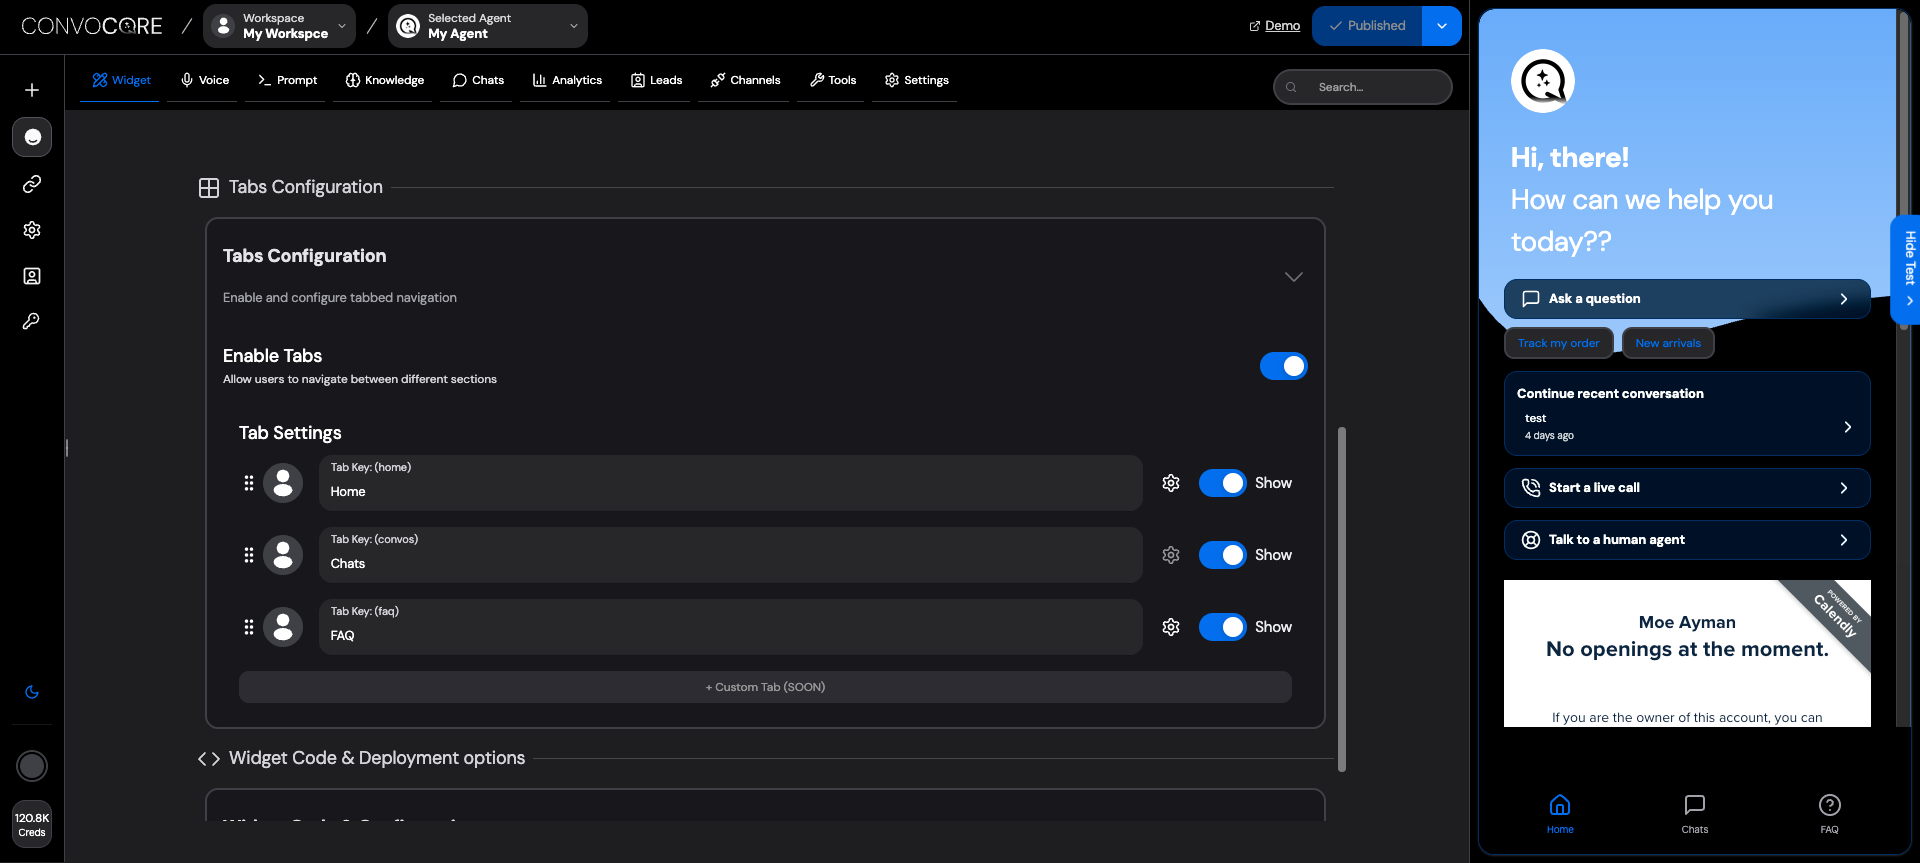This screenshot has width=1920, height=863.
Task: Open settings gear for Home tab
Action: point(1171,483)
